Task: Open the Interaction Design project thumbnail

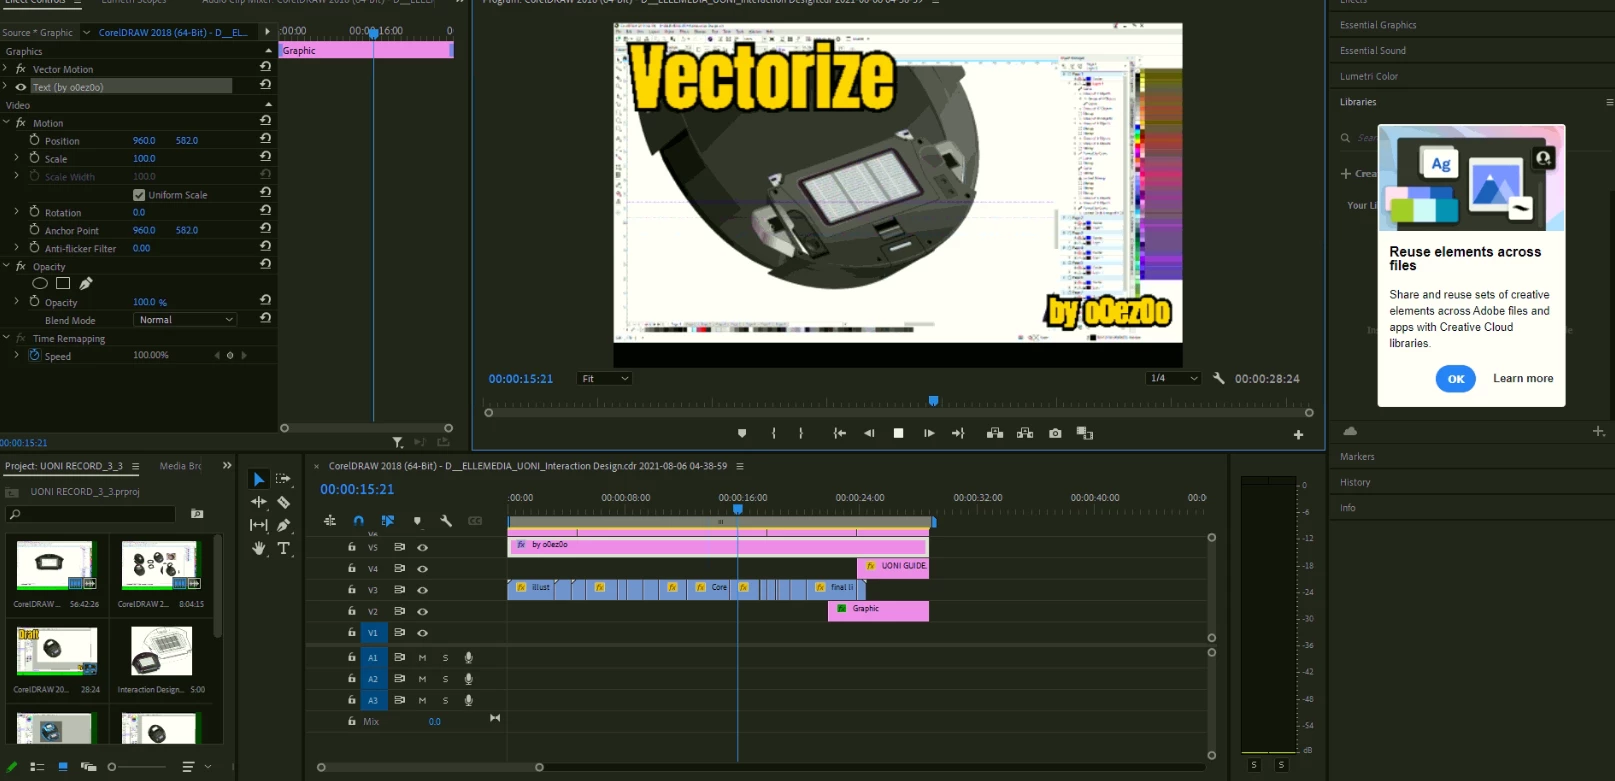Action: coord(161,651)
